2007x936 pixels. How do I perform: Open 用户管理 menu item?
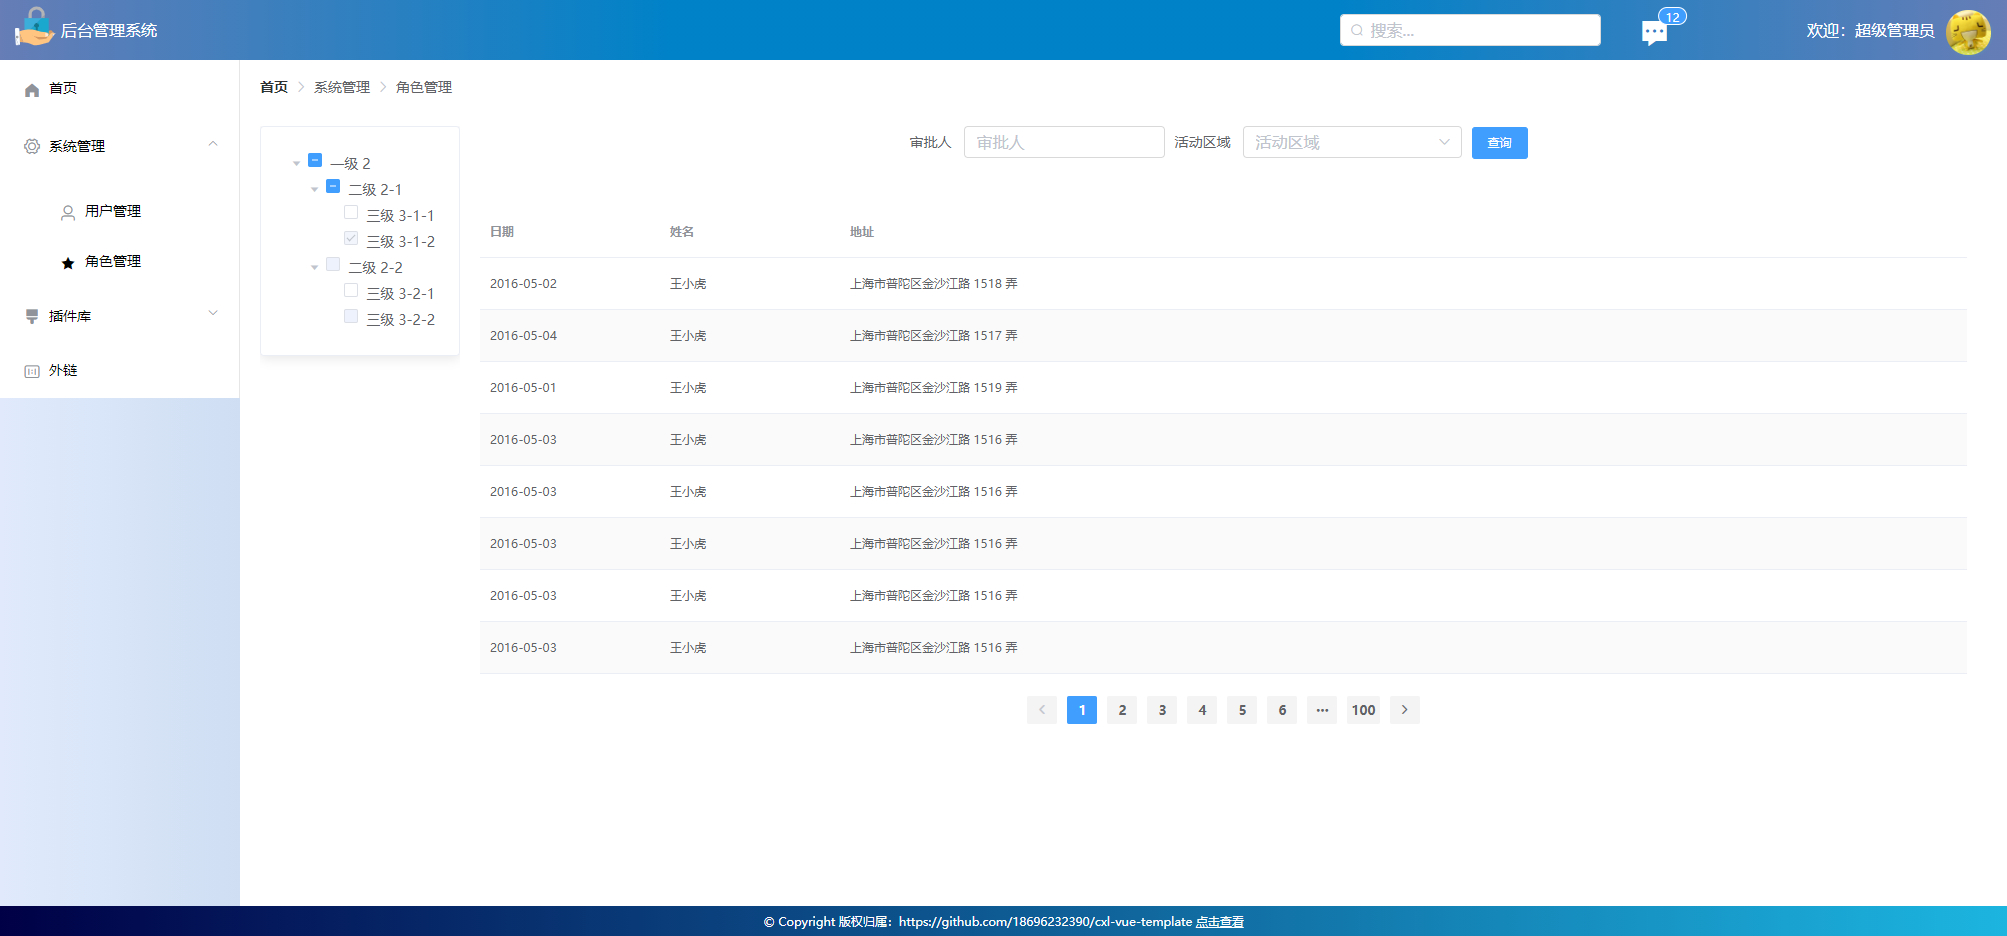point(120,211)
